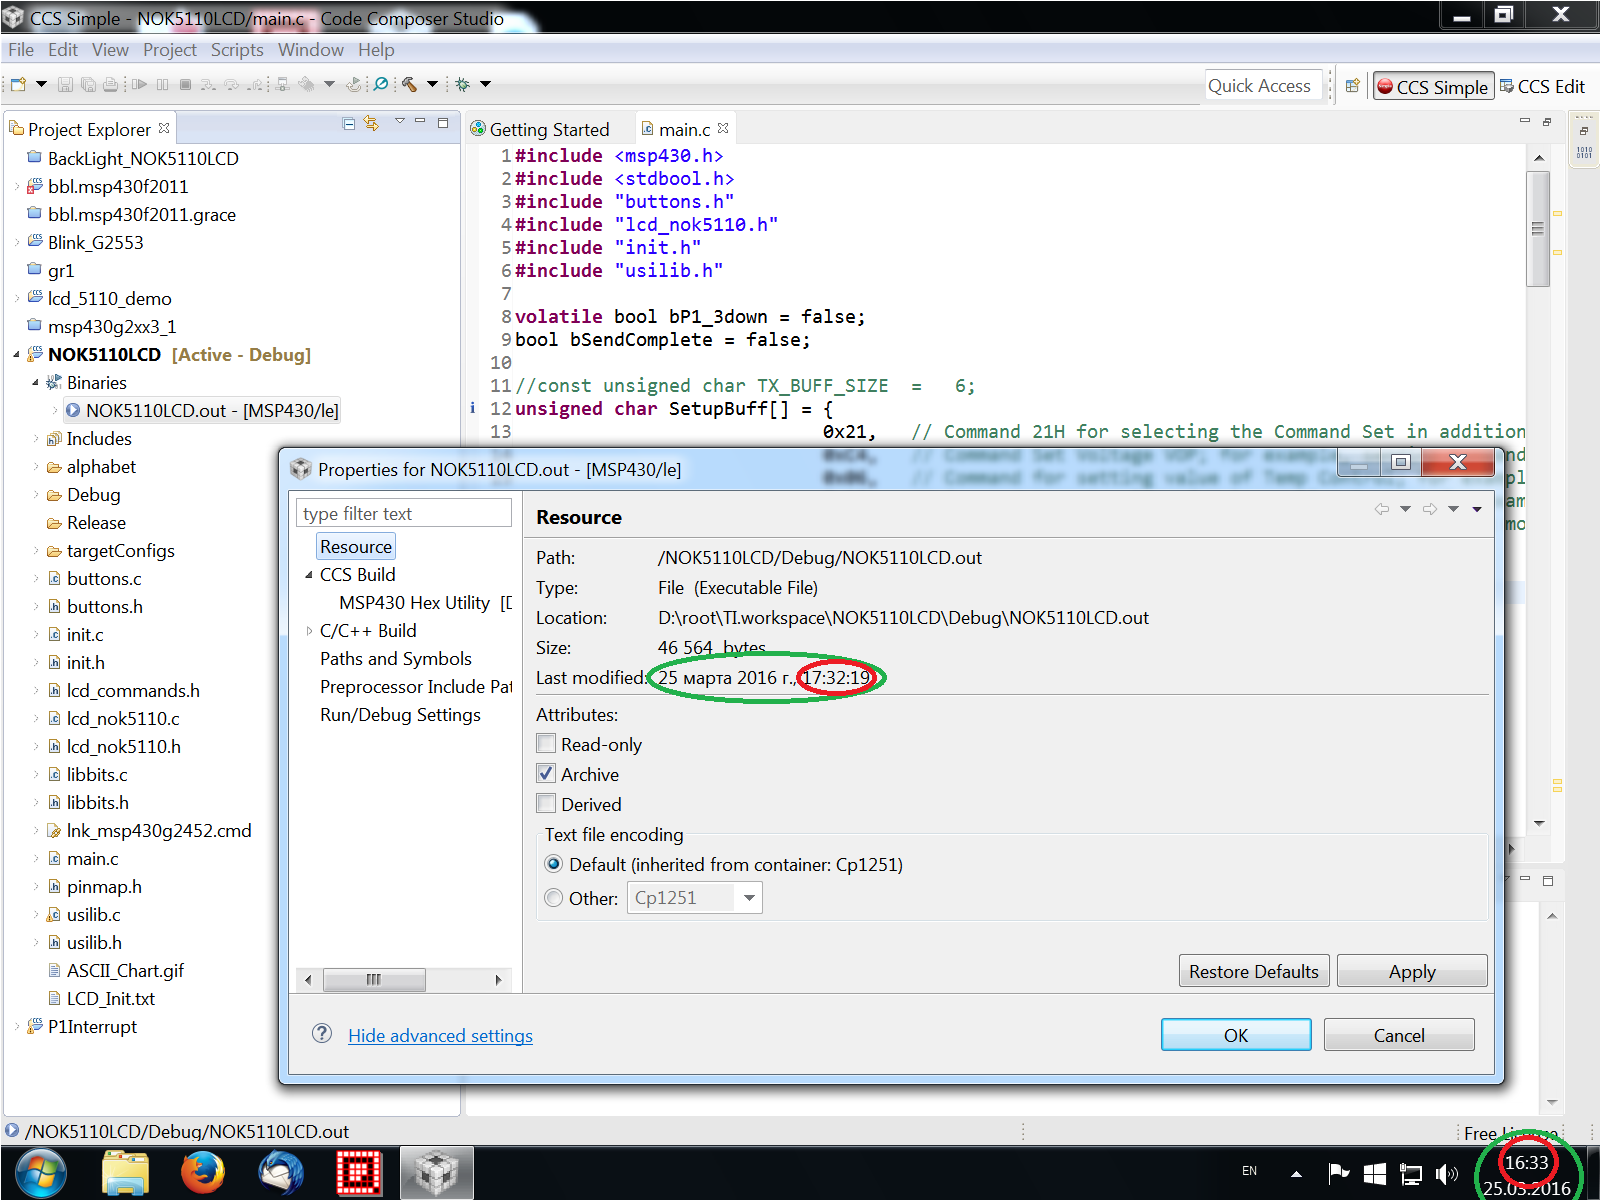Open the Project menu

[x=170, y=50]
